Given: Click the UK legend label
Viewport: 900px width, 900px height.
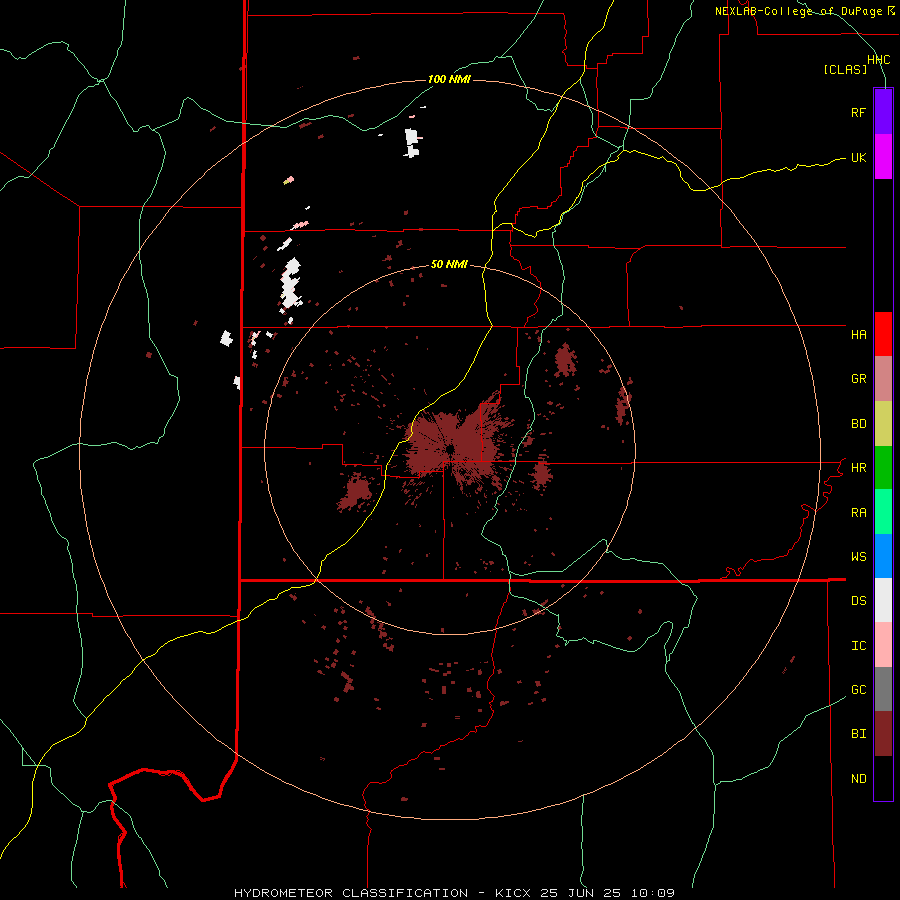Looking at the screenshot, I should coord(858,157).
